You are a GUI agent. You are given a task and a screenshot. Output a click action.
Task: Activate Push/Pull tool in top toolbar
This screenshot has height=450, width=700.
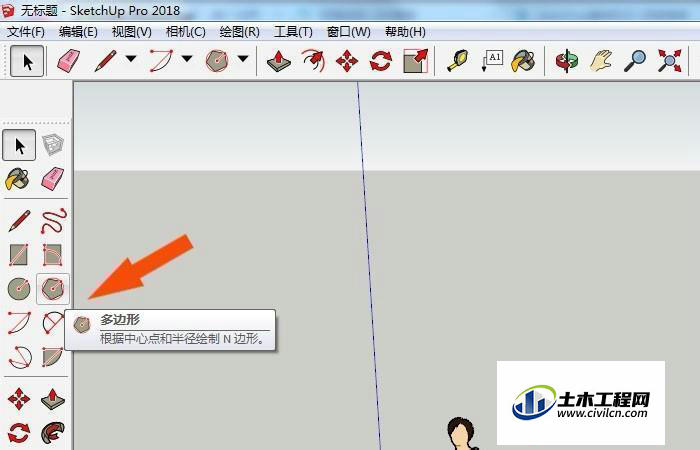pyautogui.click(x=279, y=61)
